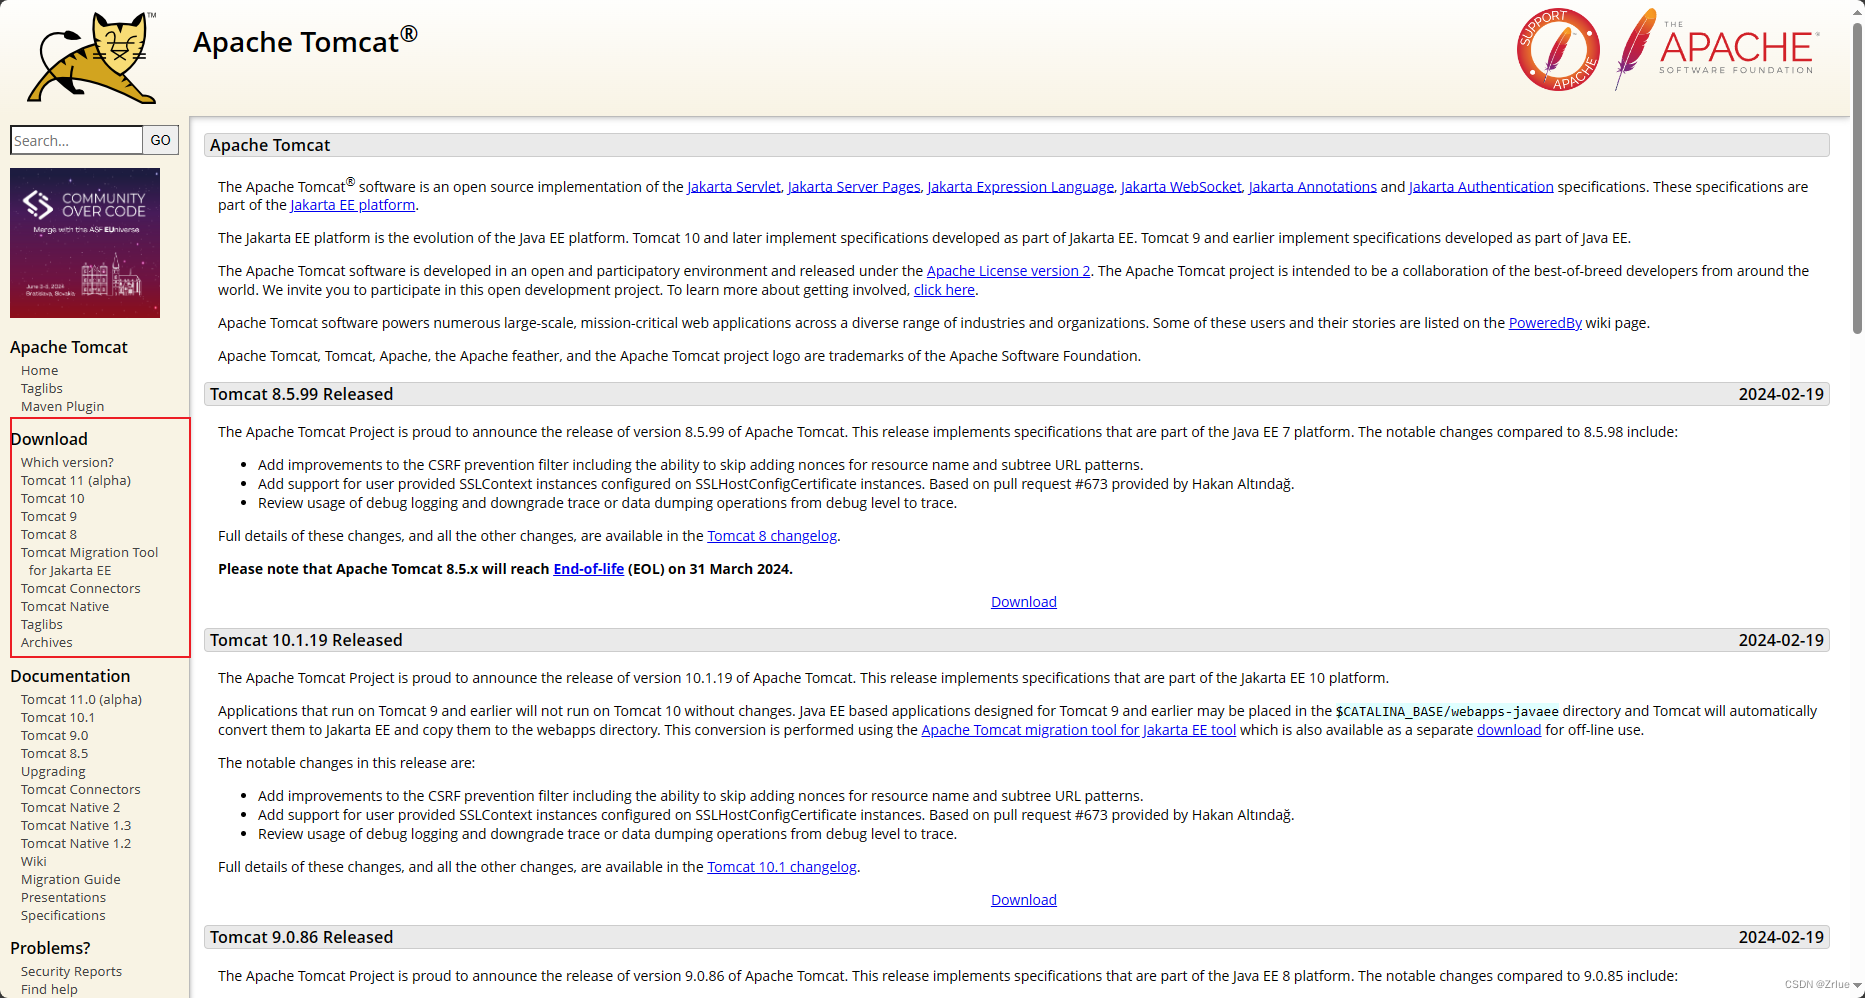
Task: Click the 'click here' participation link
Action: [x=944, y=290]
